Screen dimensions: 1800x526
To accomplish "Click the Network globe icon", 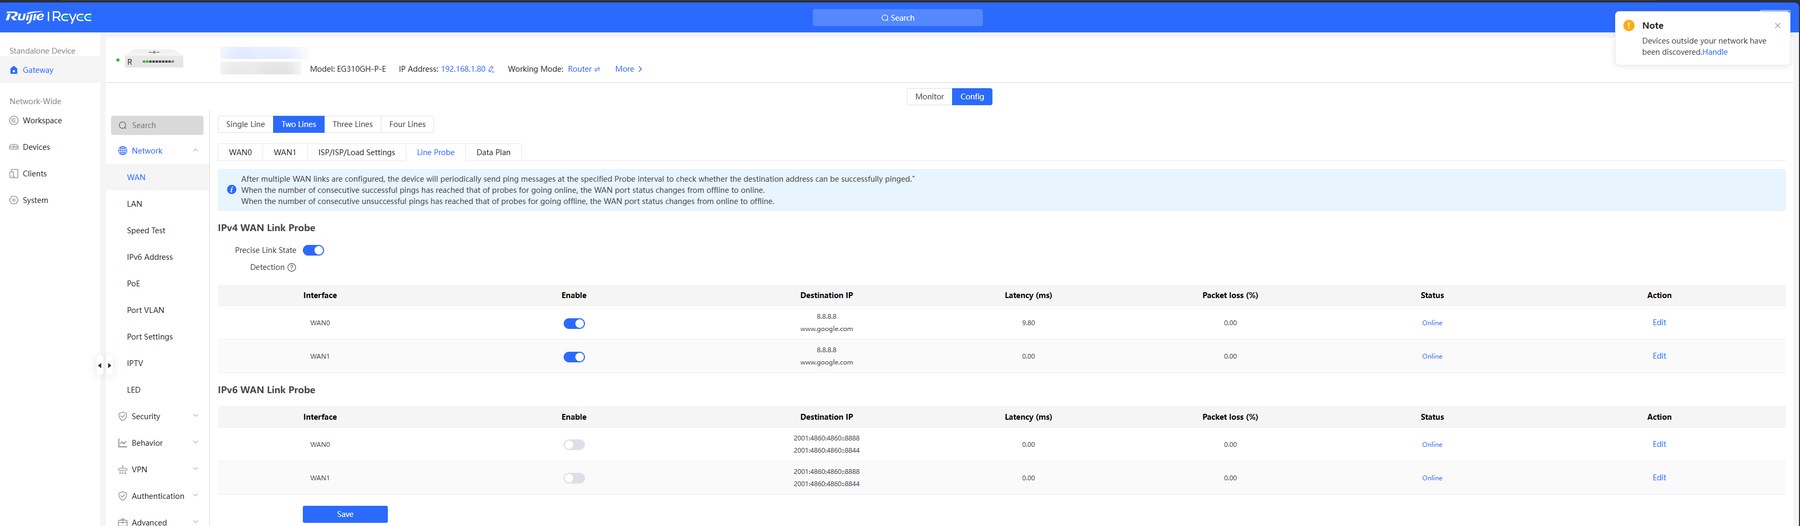I will pos(123,151).
